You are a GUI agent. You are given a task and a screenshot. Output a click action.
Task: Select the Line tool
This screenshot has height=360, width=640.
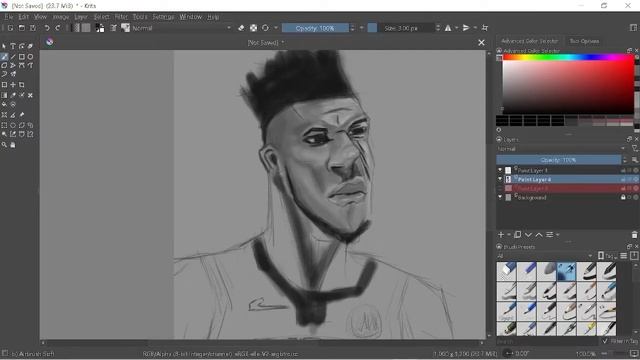(x=13, y=57)
